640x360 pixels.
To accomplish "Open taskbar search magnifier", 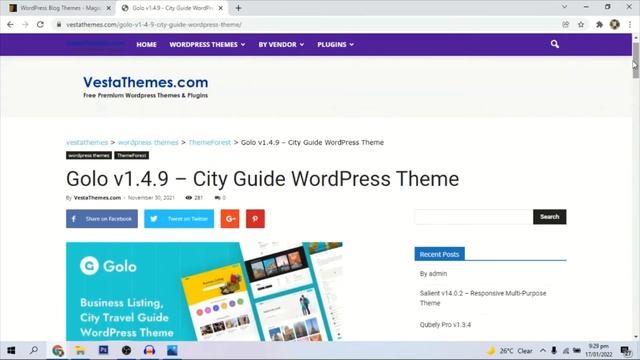I will click(x=34, y=350).
